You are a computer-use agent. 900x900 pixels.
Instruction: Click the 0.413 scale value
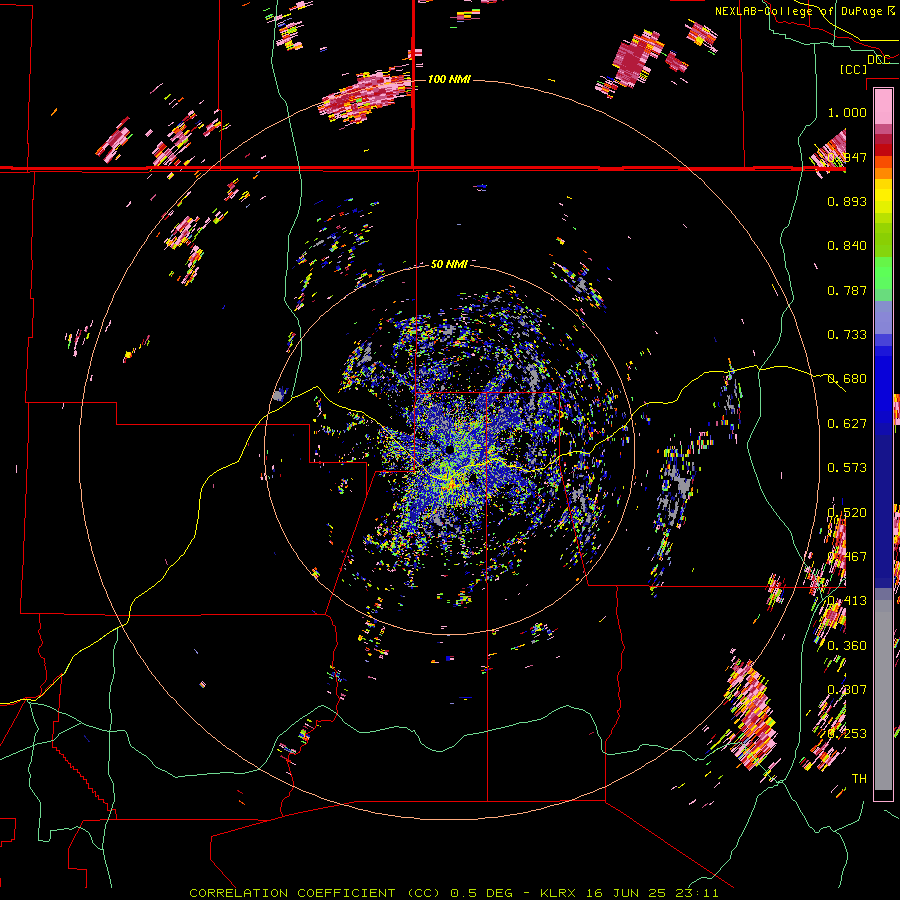[847, 601]
